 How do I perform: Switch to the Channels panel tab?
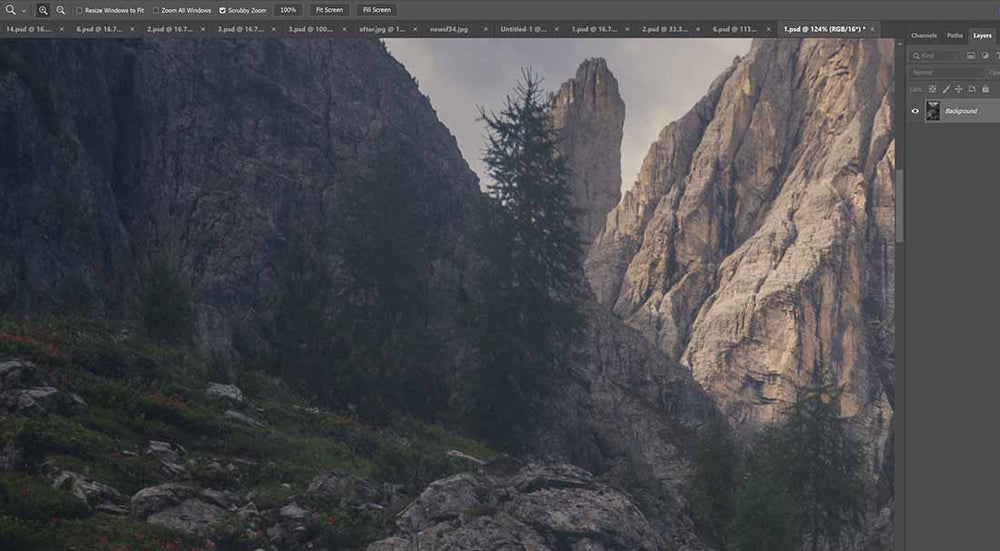click(x=923, y=36)
